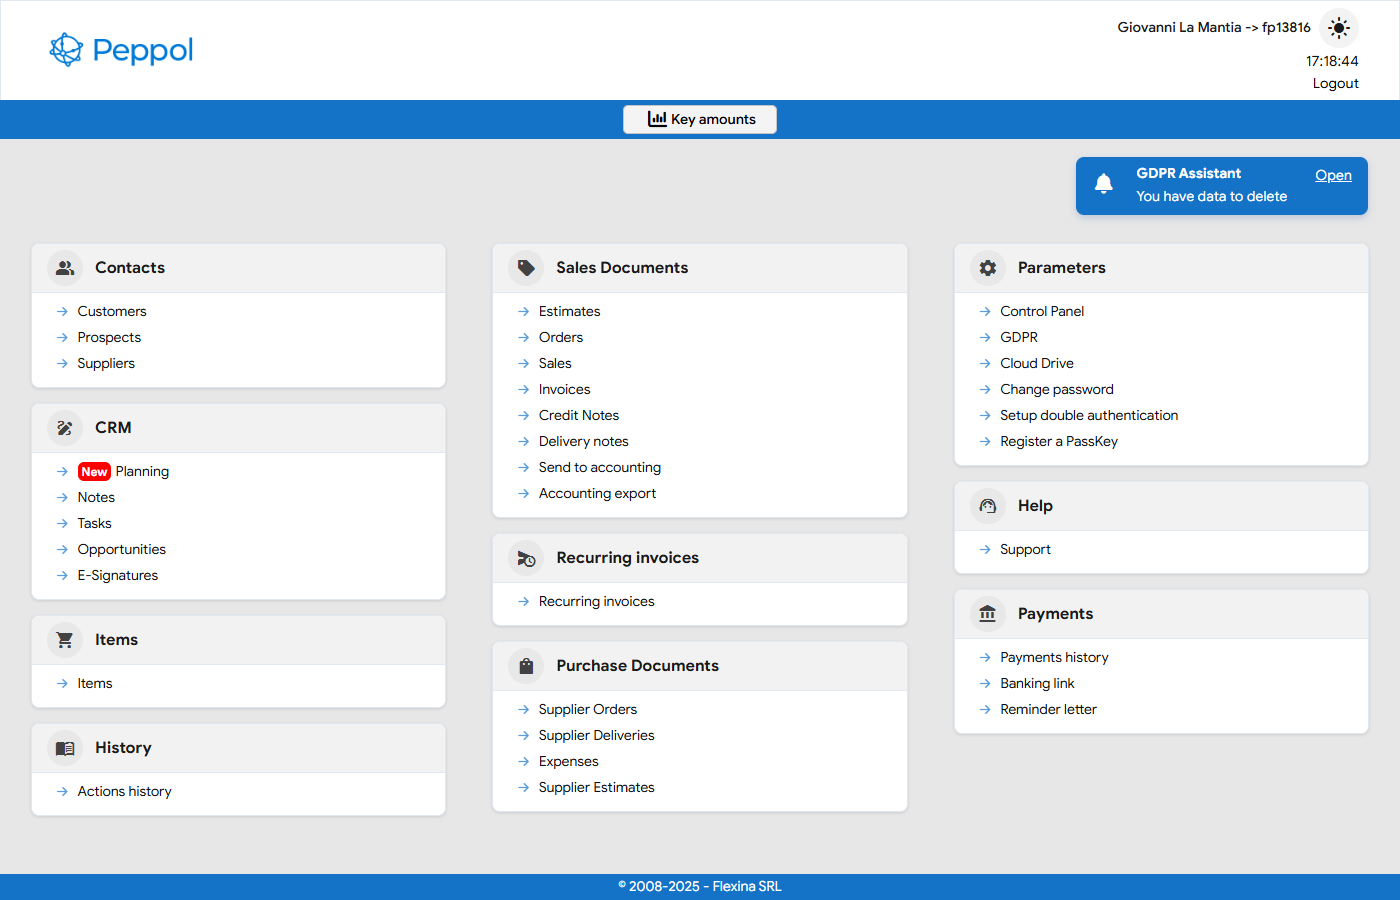This screenshot has width=1400, height=900.
Task: Open GDPR under Parameters
Action: 1019,337
